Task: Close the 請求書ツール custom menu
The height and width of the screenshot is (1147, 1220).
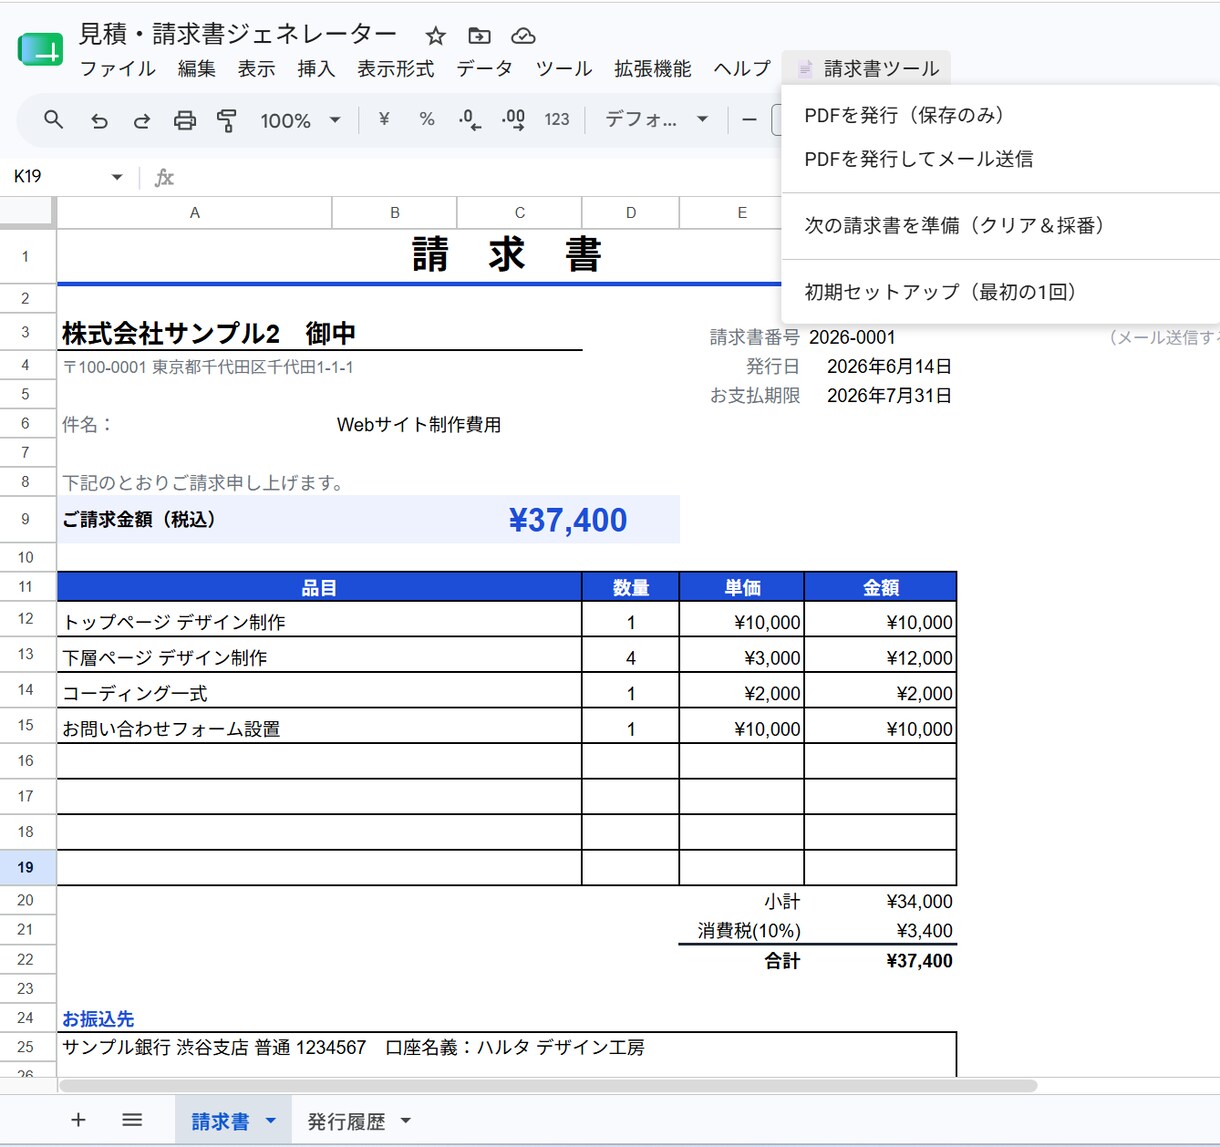Action: tap(866, 69)
